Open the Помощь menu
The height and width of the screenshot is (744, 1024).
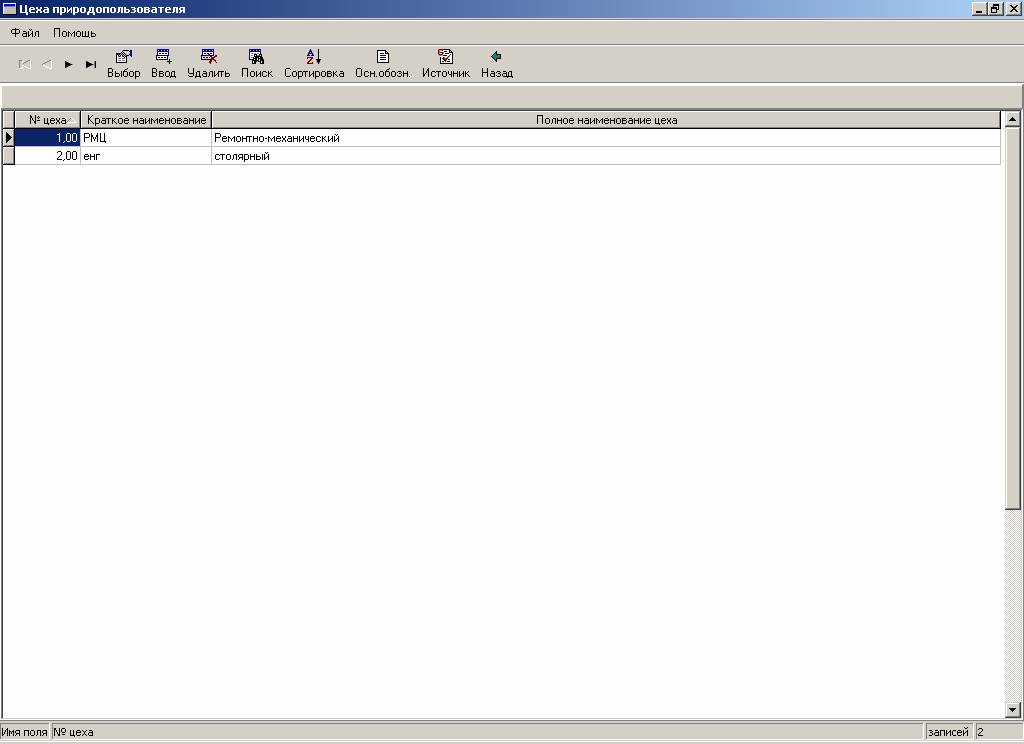point(75,33)
